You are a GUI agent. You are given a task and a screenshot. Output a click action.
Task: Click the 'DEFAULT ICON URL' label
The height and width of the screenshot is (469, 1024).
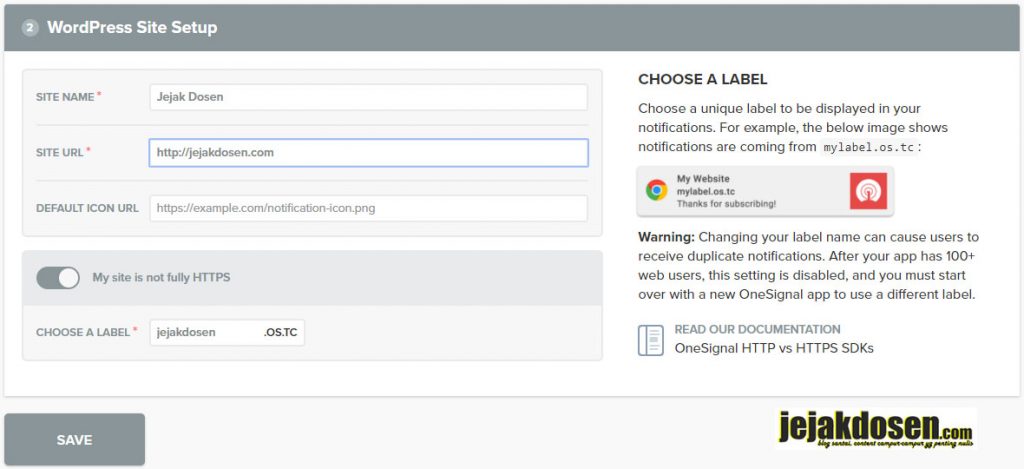tap(88, 208)
